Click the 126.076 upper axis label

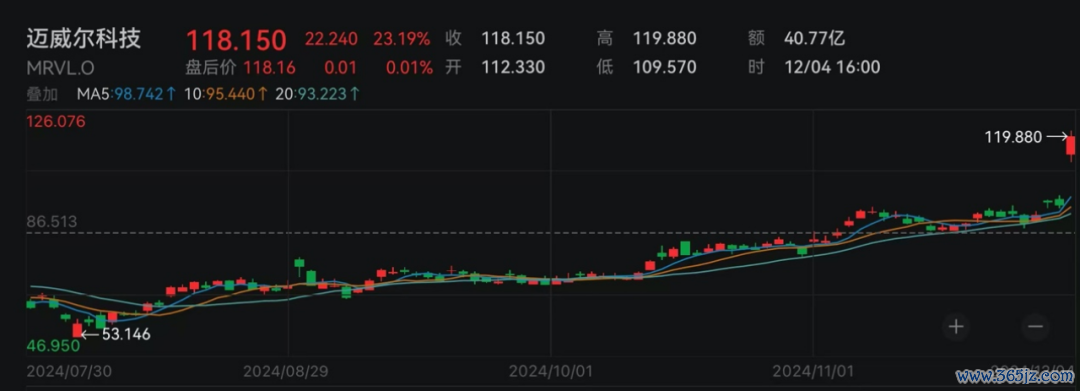click(x=56, y=122)
